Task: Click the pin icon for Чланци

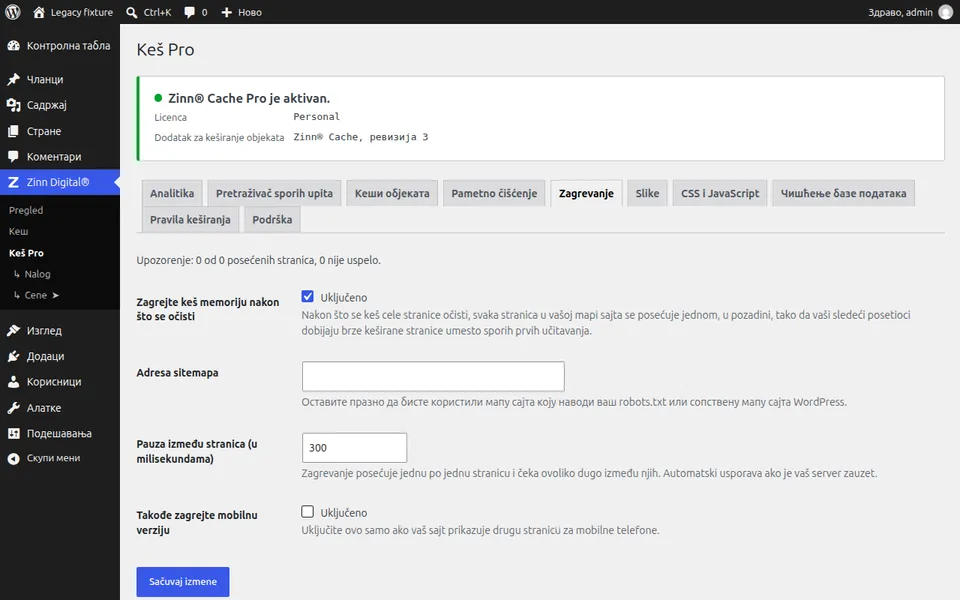Action: point(13,80)
